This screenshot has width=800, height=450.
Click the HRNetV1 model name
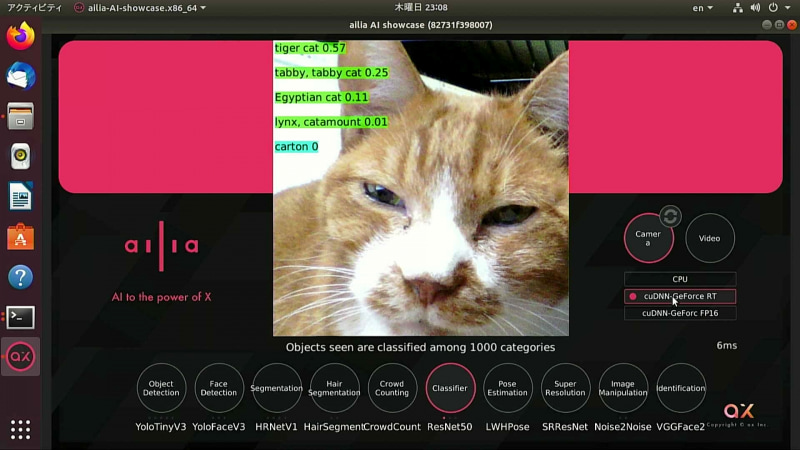[276, 427]
